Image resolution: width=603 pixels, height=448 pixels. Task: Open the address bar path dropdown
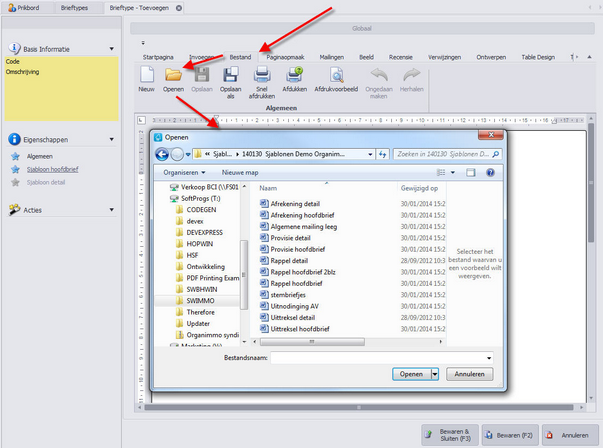tap(370, 154)
